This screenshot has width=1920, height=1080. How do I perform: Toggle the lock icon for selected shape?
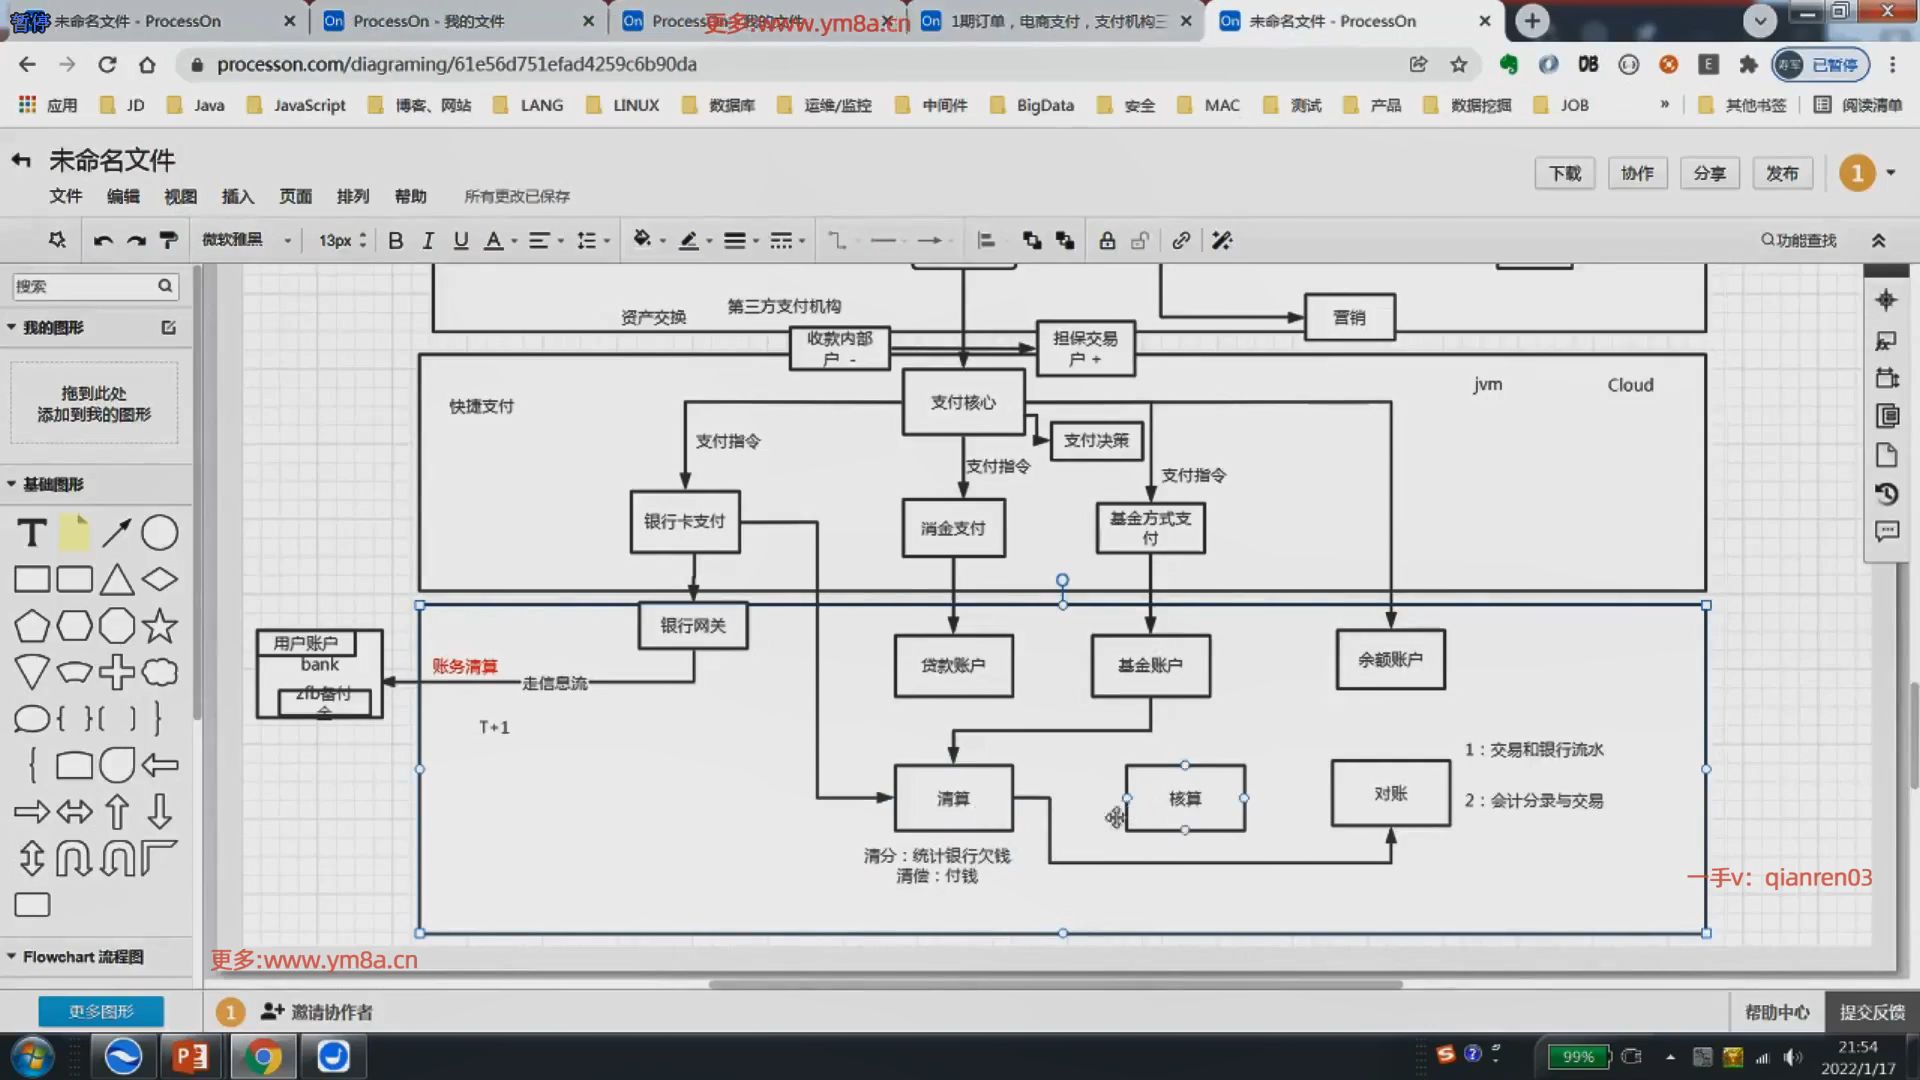(1107, 240)
